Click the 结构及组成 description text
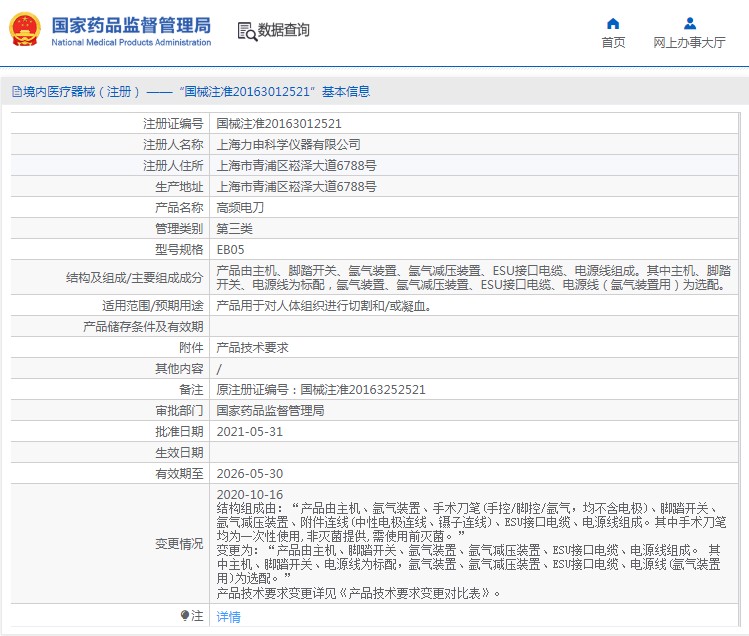This screenshot has width=749, height=636. click(473, 278)
